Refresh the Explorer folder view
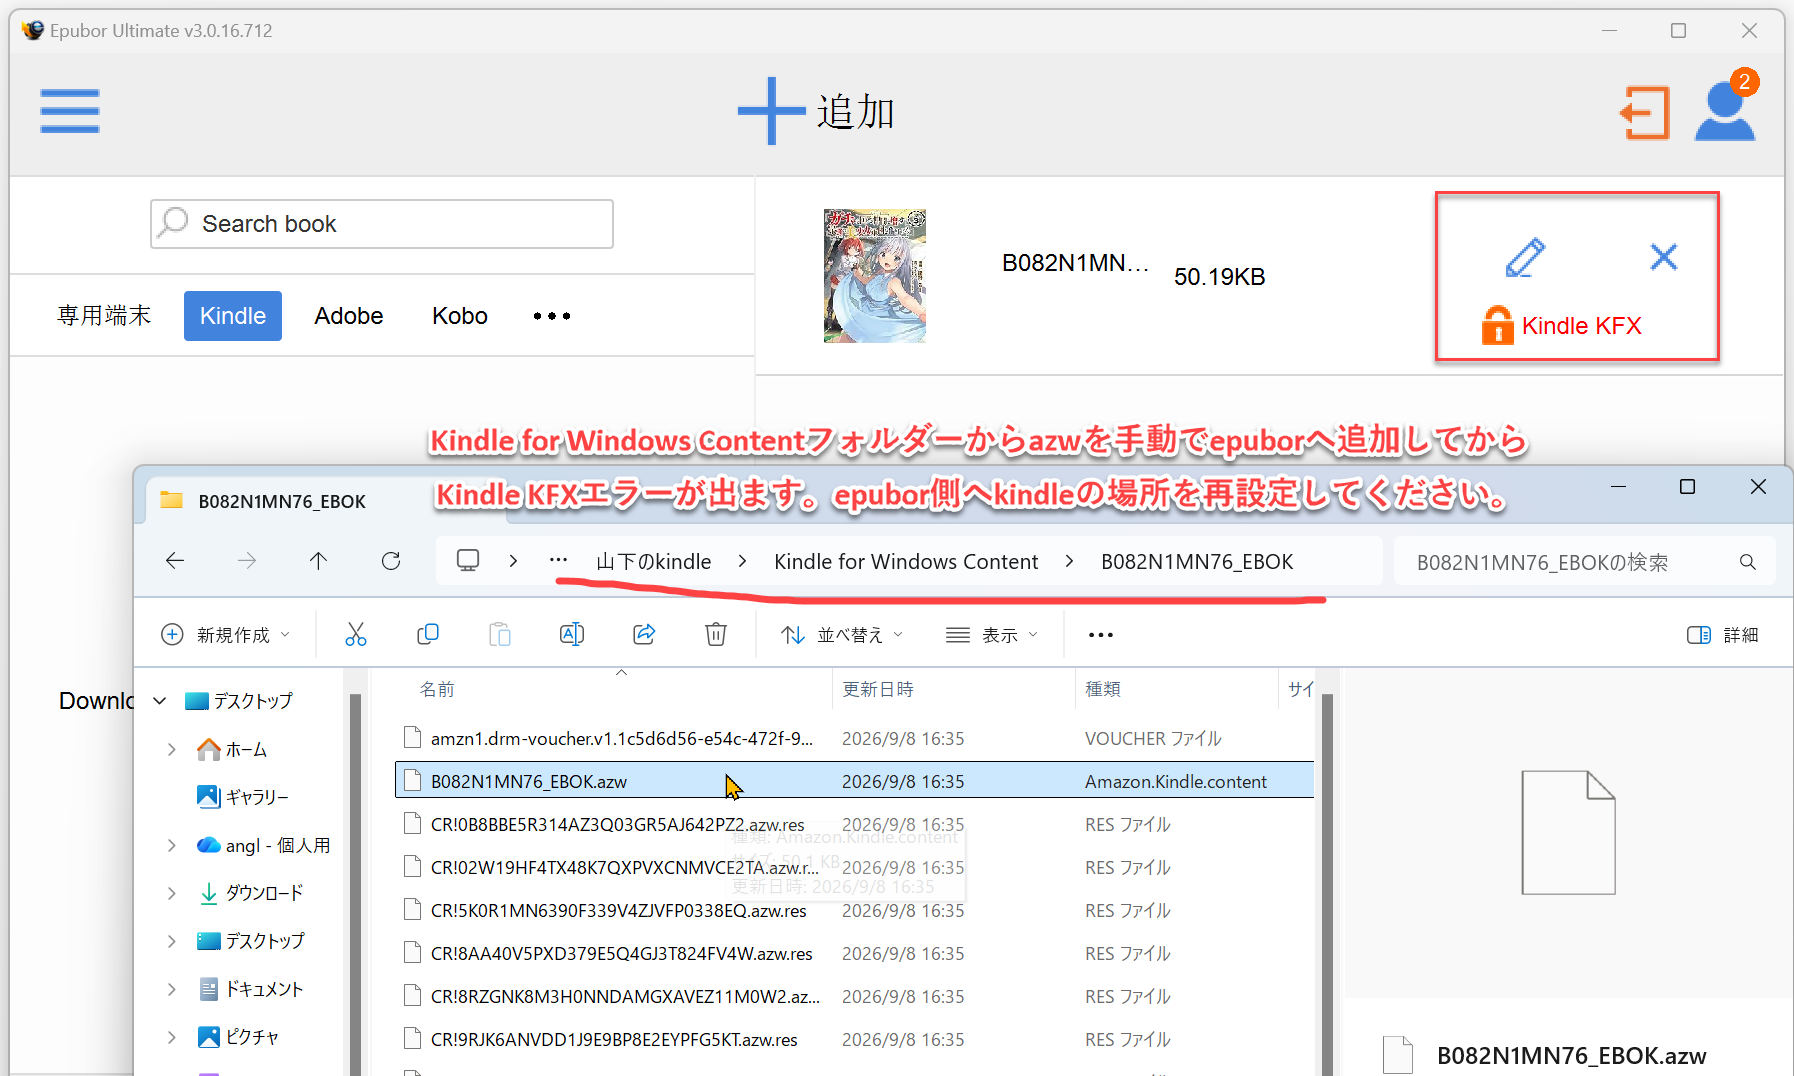This screenshot has height=1076, width=1794. click(x=391, y=561)
